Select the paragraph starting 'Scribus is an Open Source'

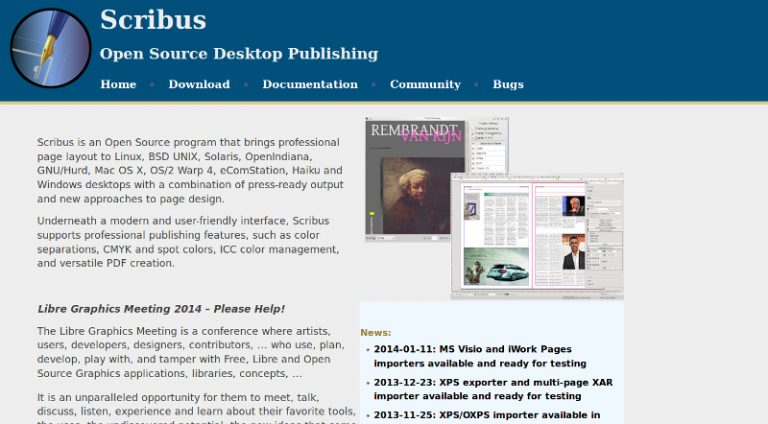191,170
